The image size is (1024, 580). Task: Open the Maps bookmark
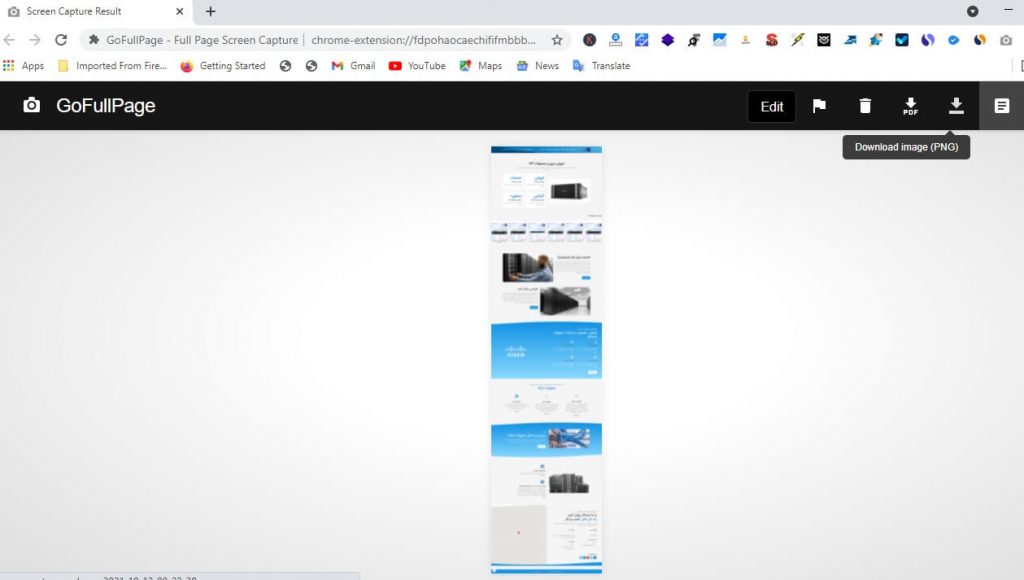(x=481, y=65)
